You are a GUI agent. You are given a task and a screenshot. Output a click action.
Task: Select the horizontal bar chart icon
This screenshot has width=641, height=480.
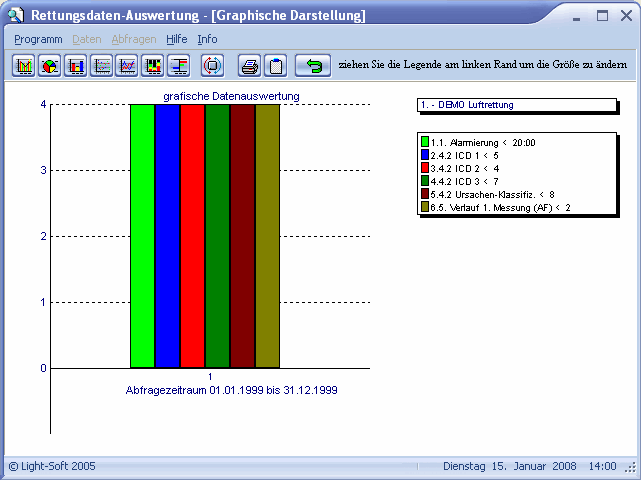[179, 65]
